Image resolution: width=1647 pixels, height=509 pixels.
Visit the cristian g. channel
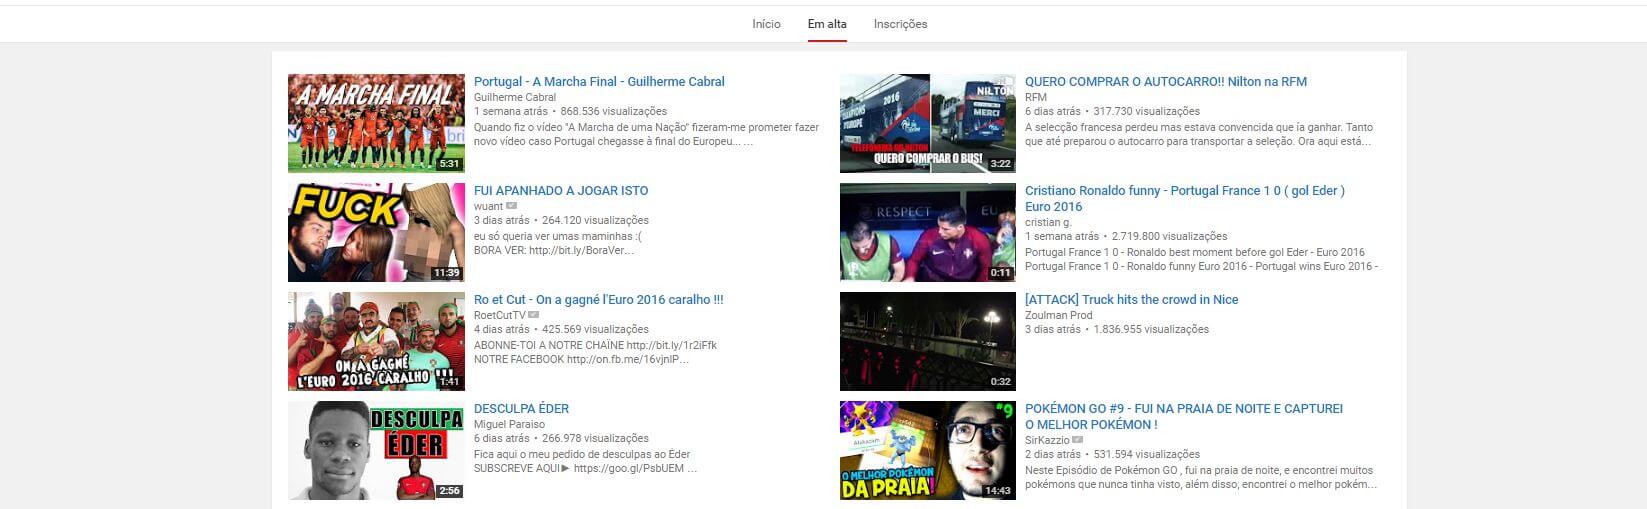(x=1048, y=222)
